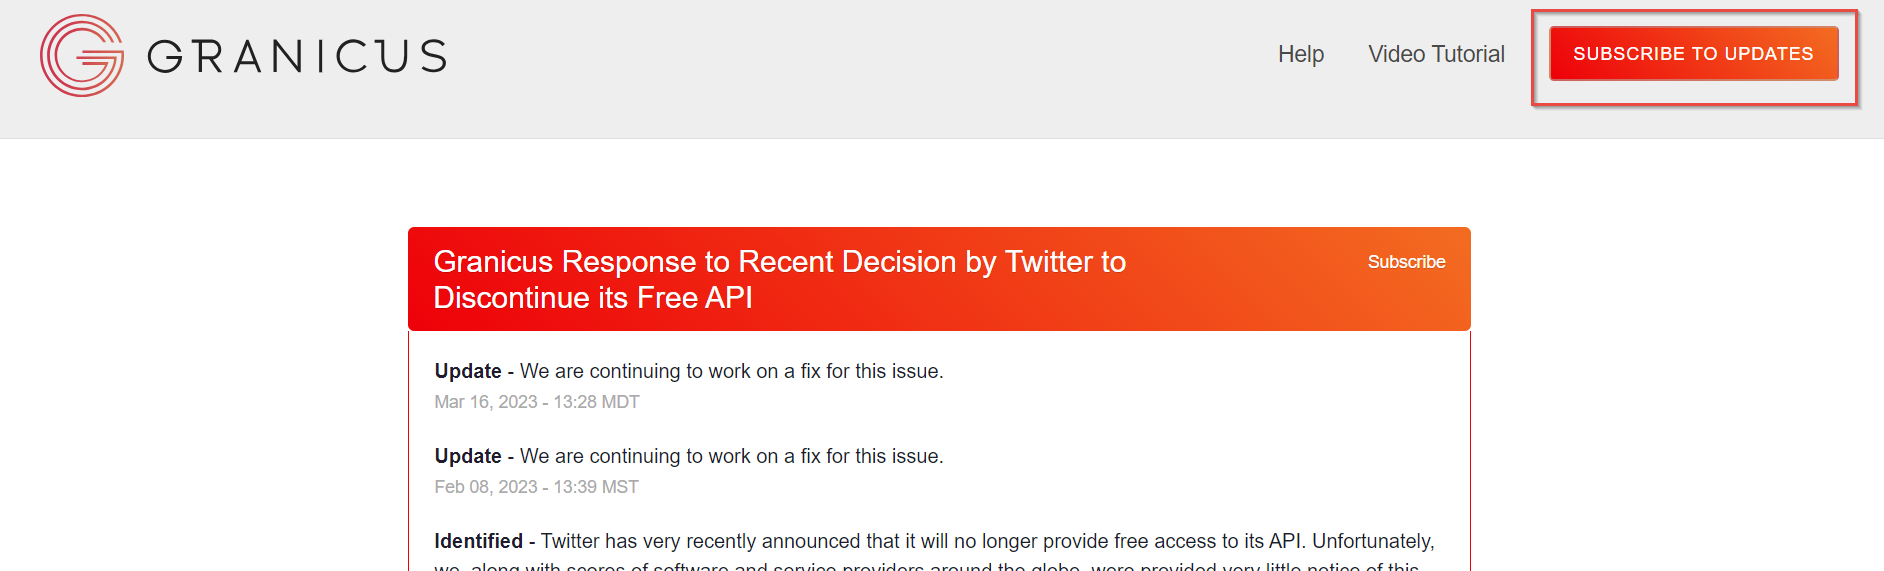Screen dimensions: 1884x571
Task: Click the Mar 16 update message text
Action: [731, 371]
